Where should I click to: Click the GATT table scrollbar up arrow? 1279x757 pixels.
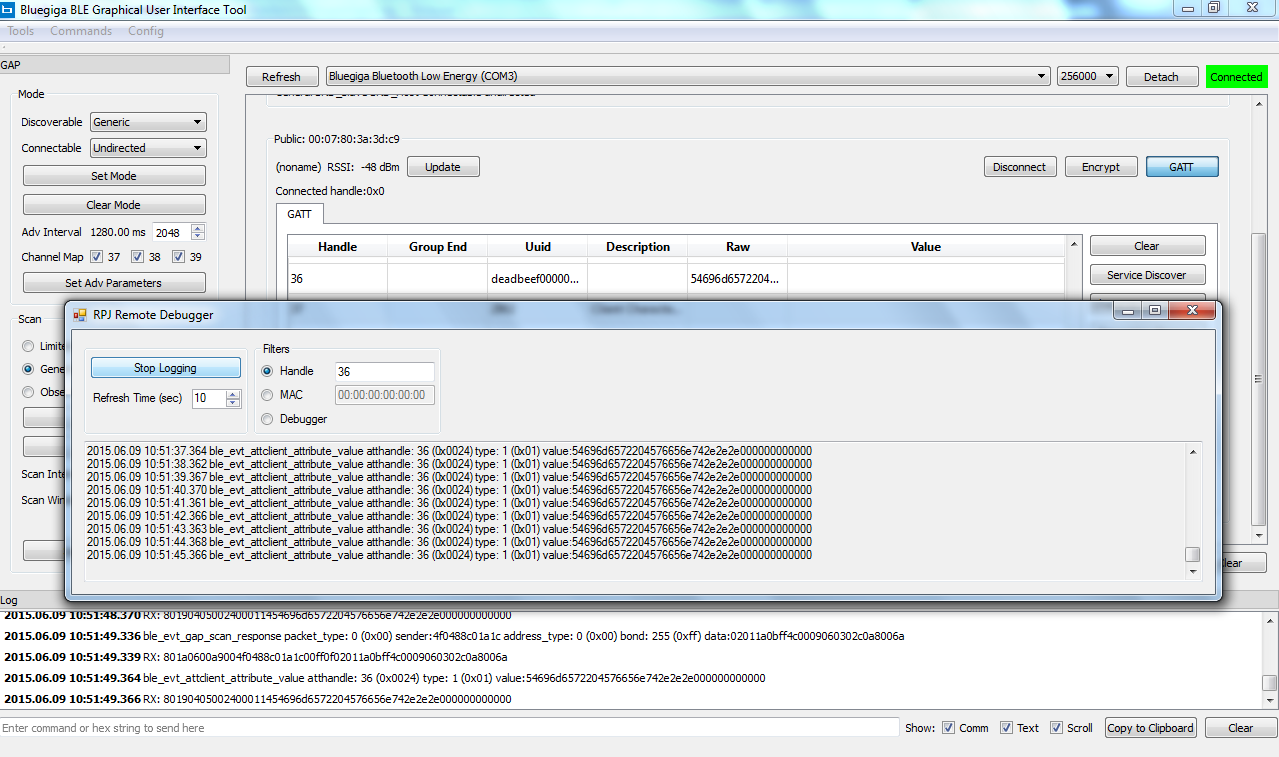[1075, 245]
